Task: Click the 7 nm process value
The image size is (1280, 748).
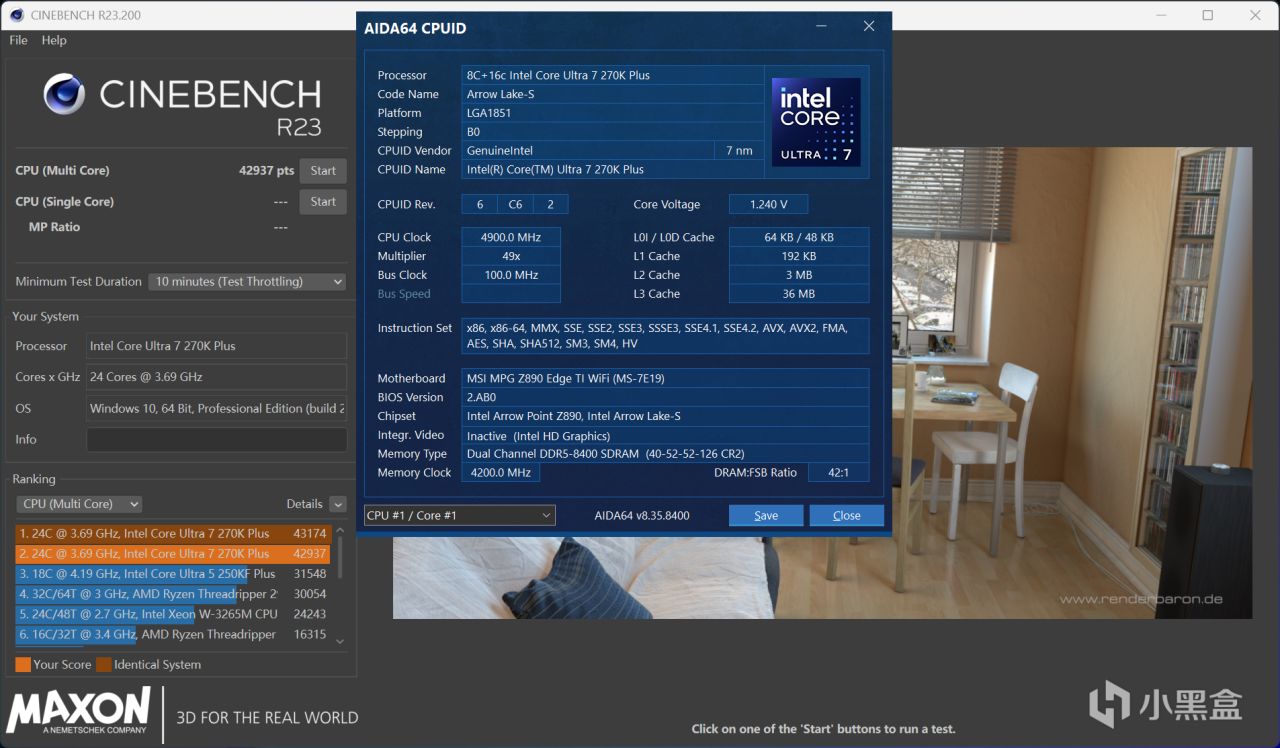Action: [x=740, y=151]
